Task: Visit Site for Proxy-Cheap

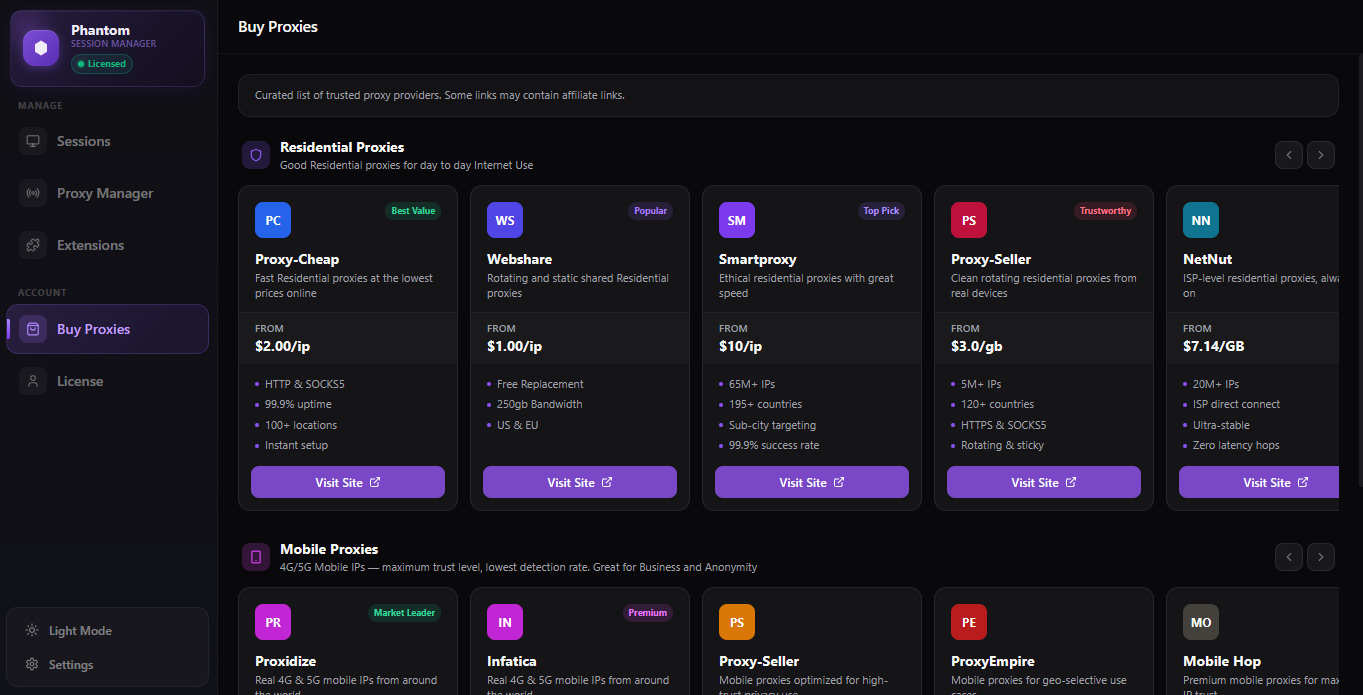Action: [348, 482]
